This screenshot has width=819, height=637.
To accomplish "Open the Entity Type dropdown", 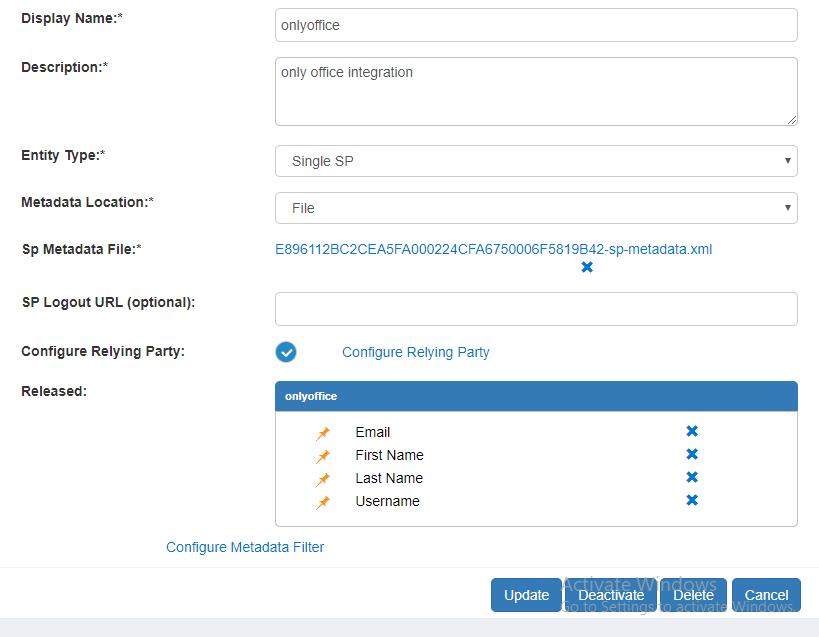I will [536, 161].
